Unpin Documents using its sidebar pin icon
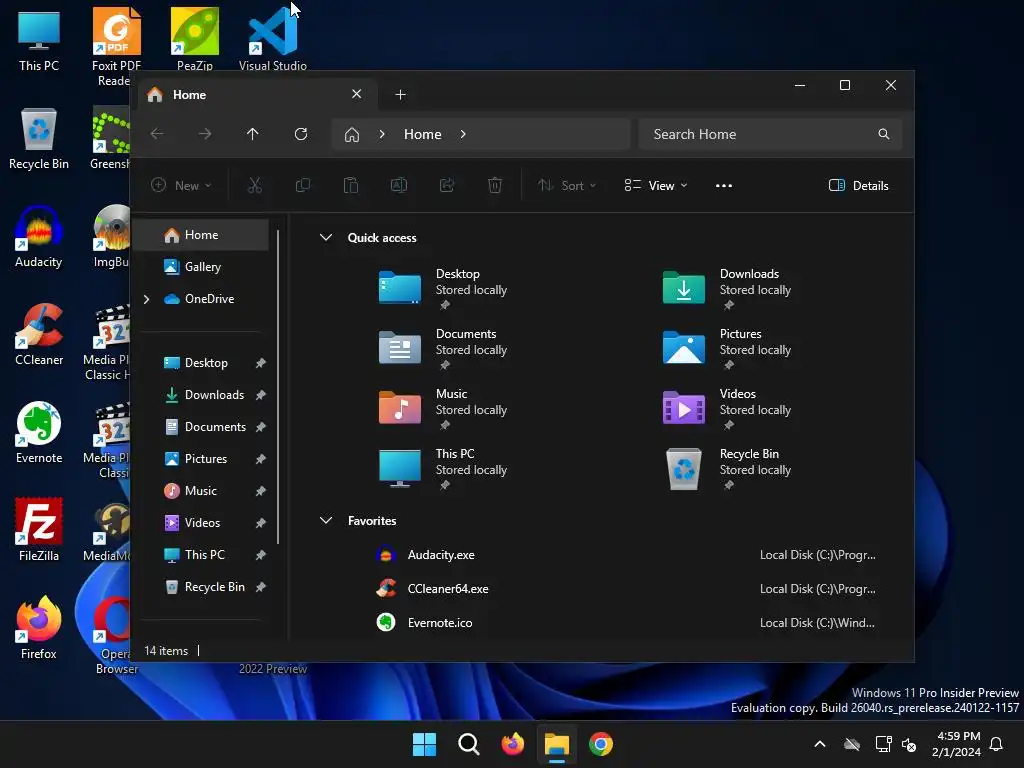 261,427
